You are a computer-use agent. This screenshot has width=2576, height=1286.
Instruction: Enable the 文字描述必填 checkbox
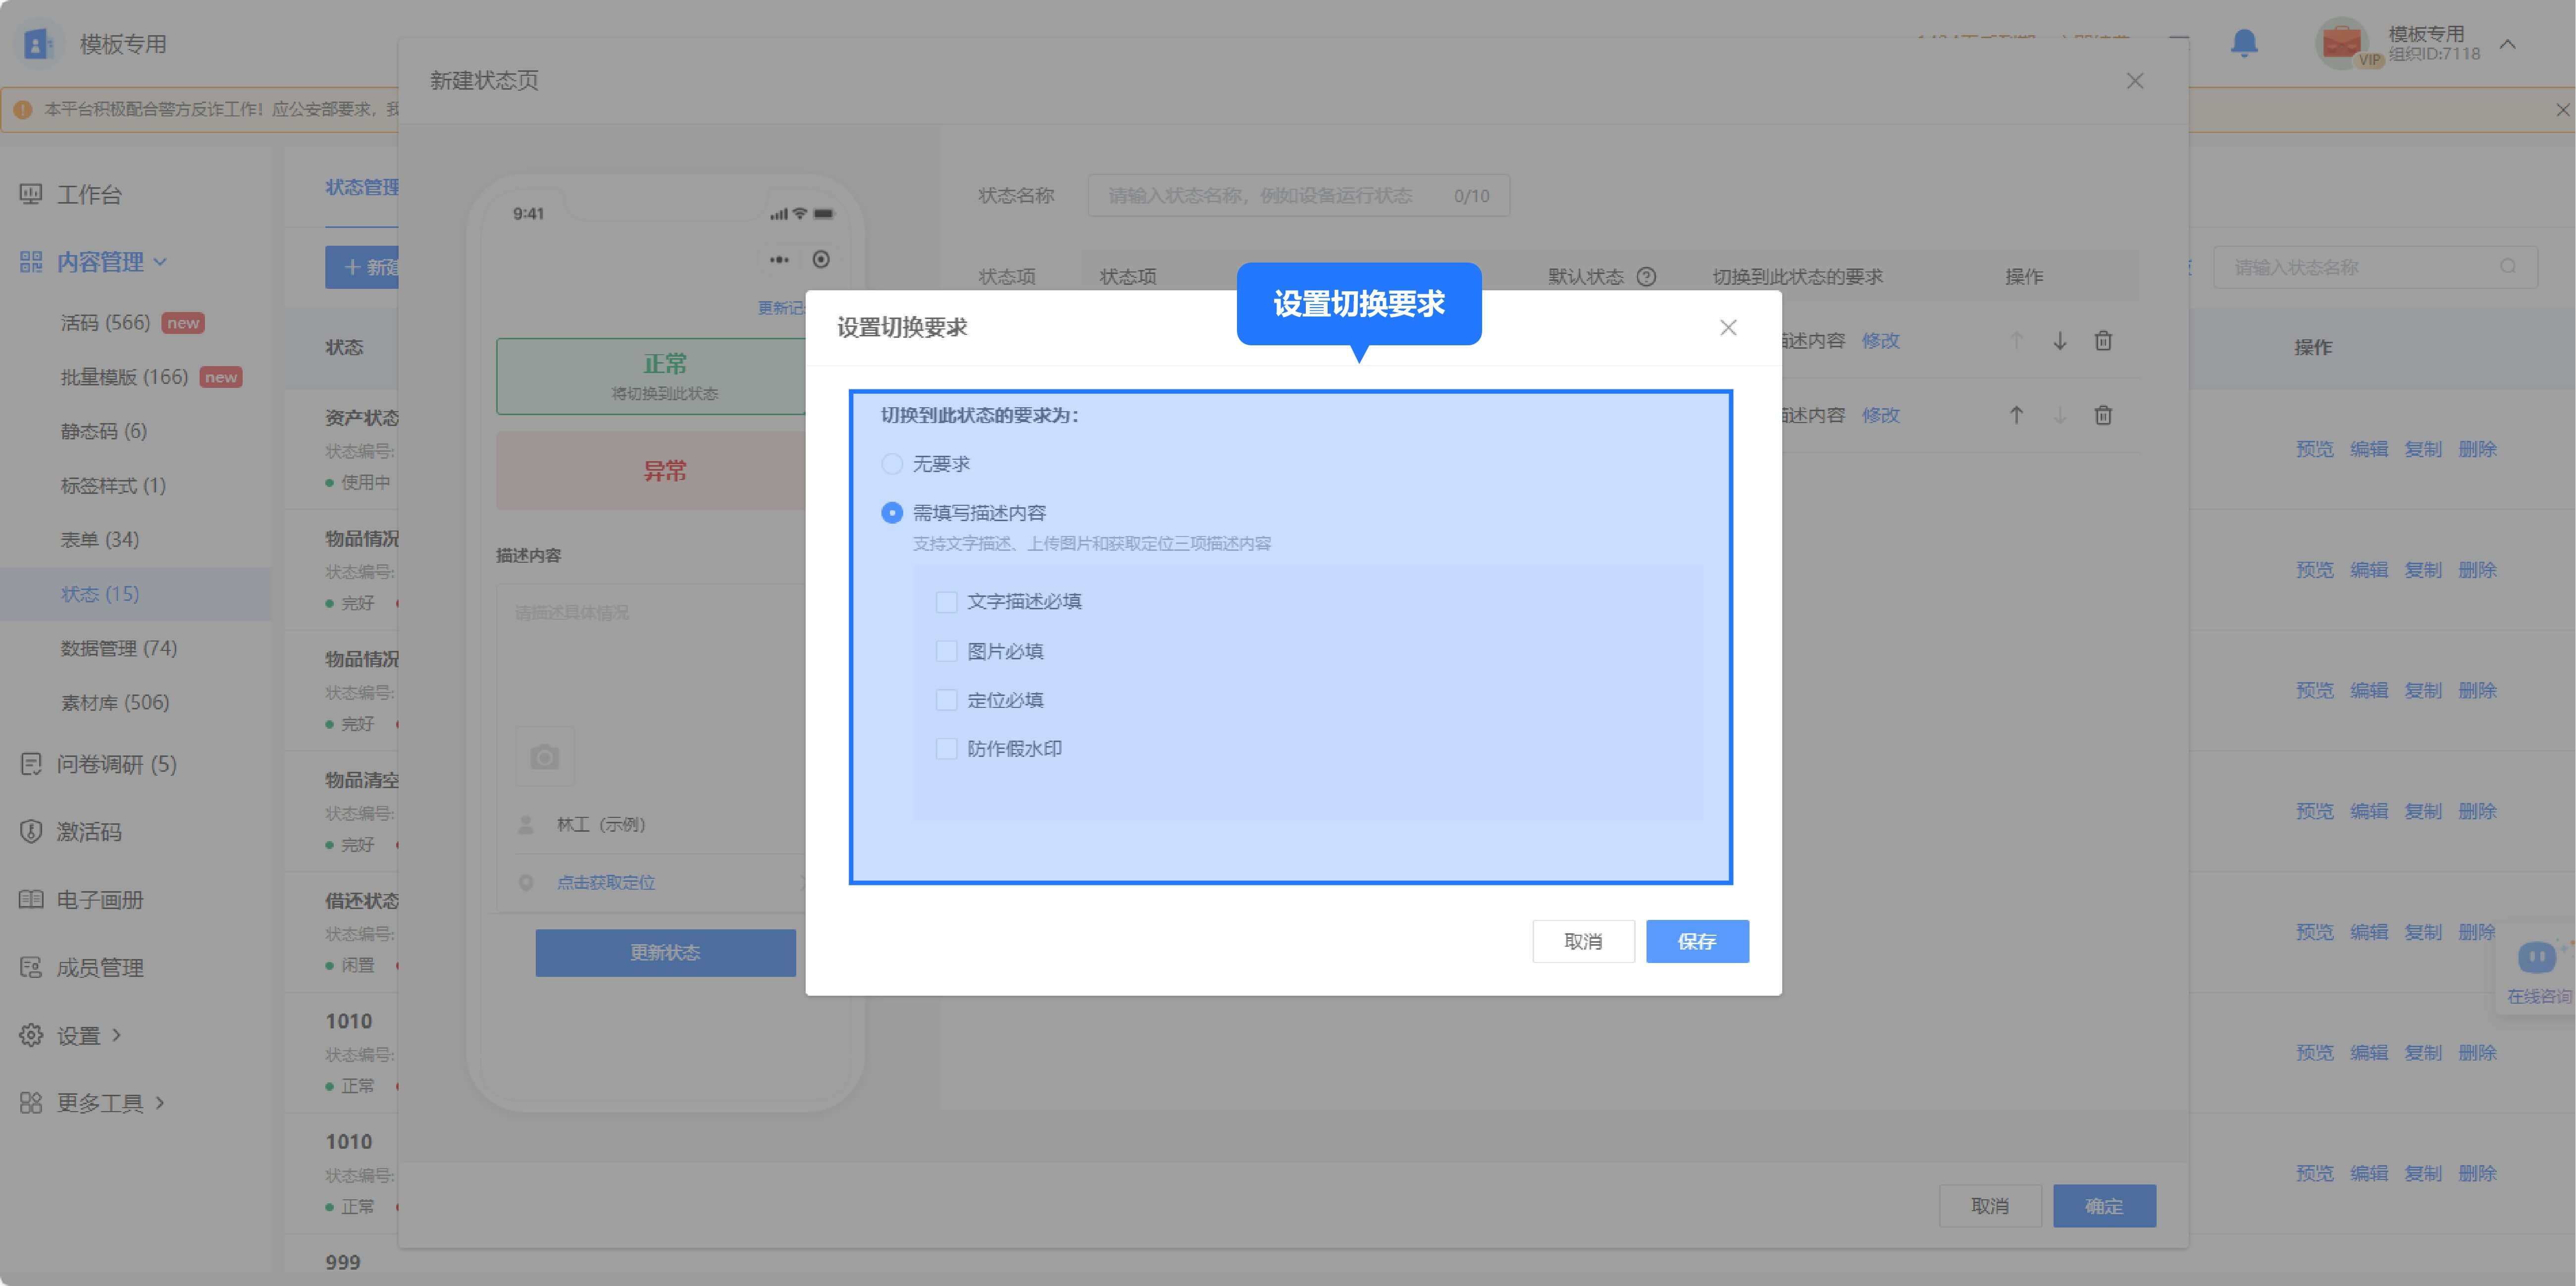[x=946, y=602]
